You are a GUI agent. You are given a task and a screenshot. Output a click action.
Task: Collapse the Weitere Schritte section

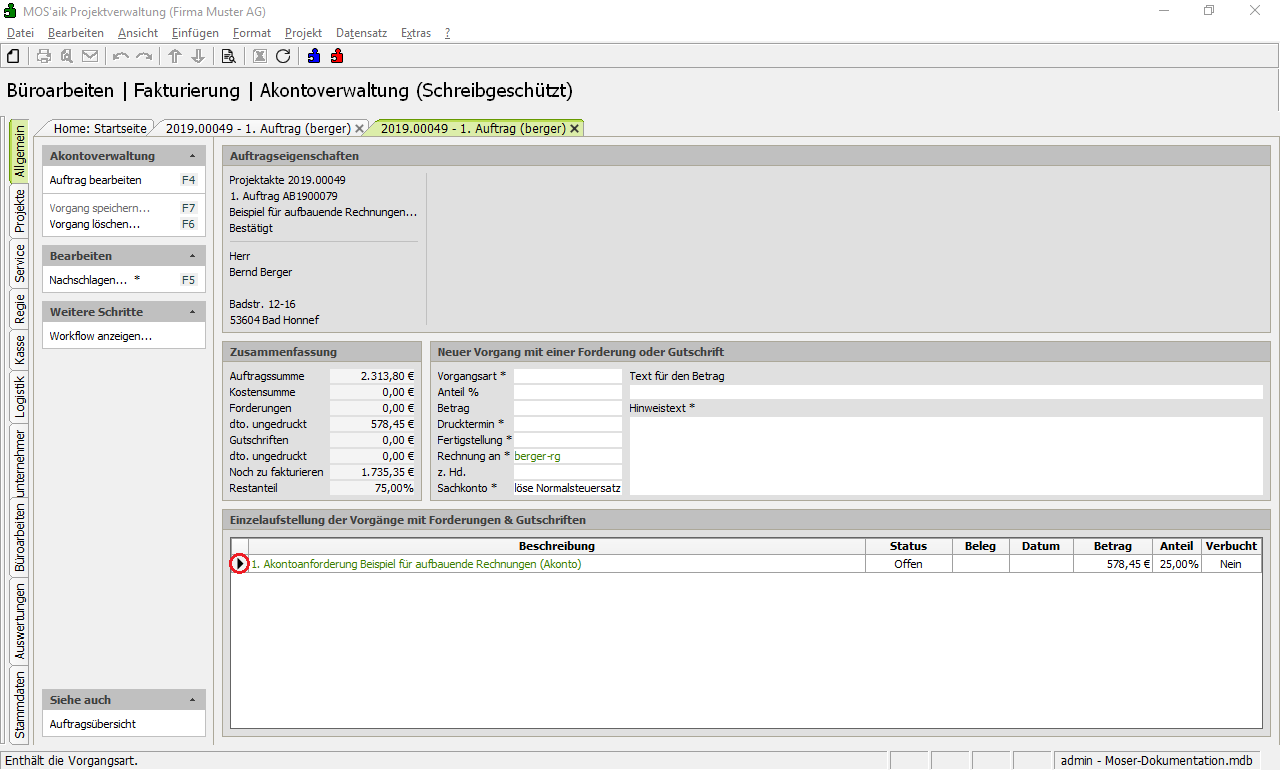[192, 312]
